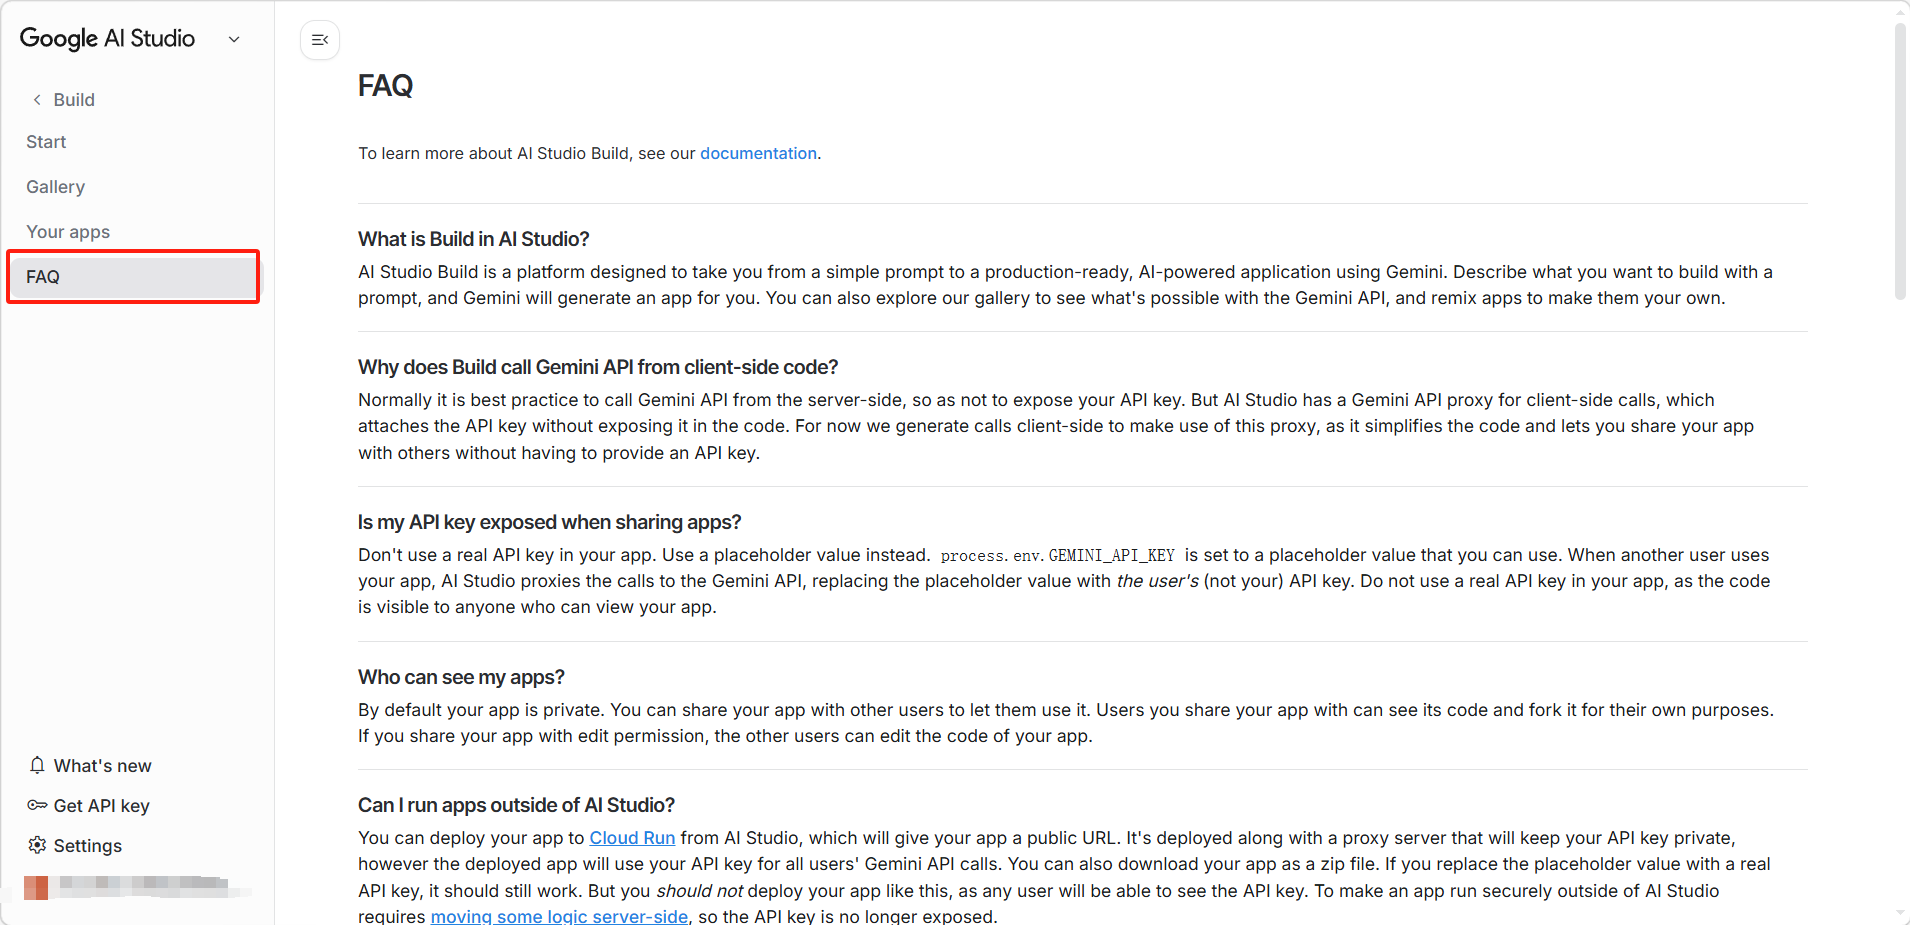Viewport: 1910px width, 925px height.
Task: Select Your apps in the sidebar
Action: coord(68,232)
